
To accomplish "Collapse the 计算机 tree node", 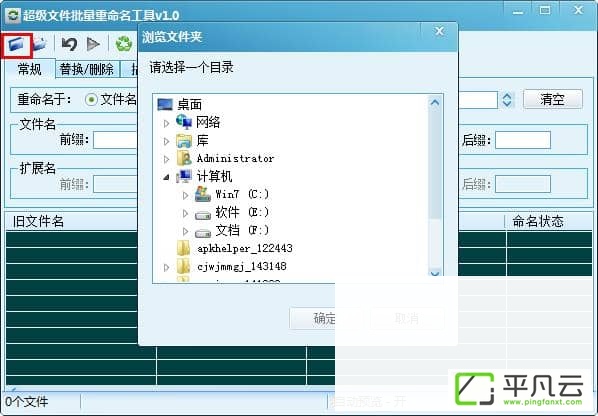I will [166, 177].
